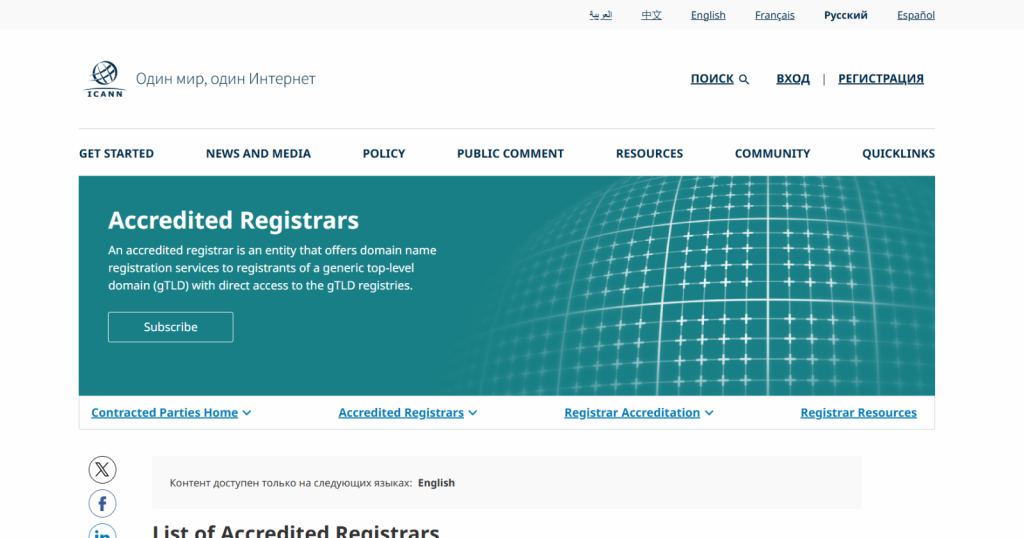Switch language to Chinese 中文

(x=651, y=15)
